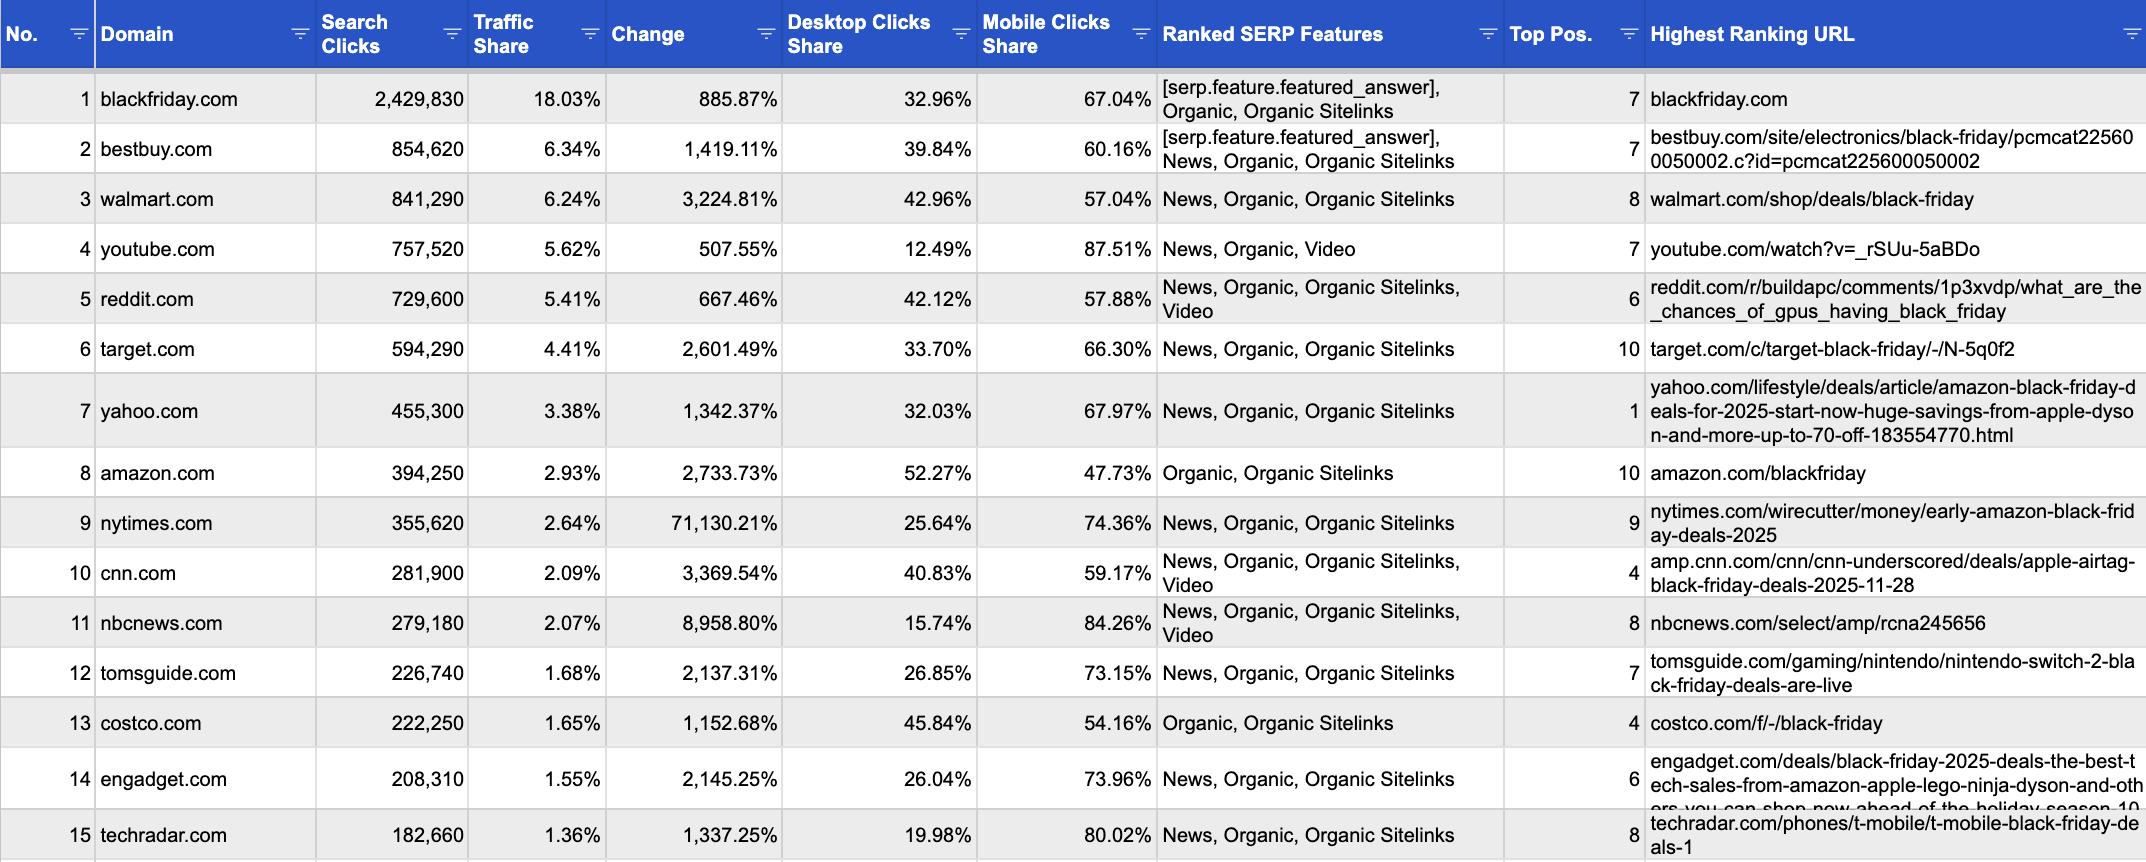This screenshot has width=2146, height=862.
Task: Expand Highest Ranking URL filter dropdown
Action: (x=2131, y=34)
